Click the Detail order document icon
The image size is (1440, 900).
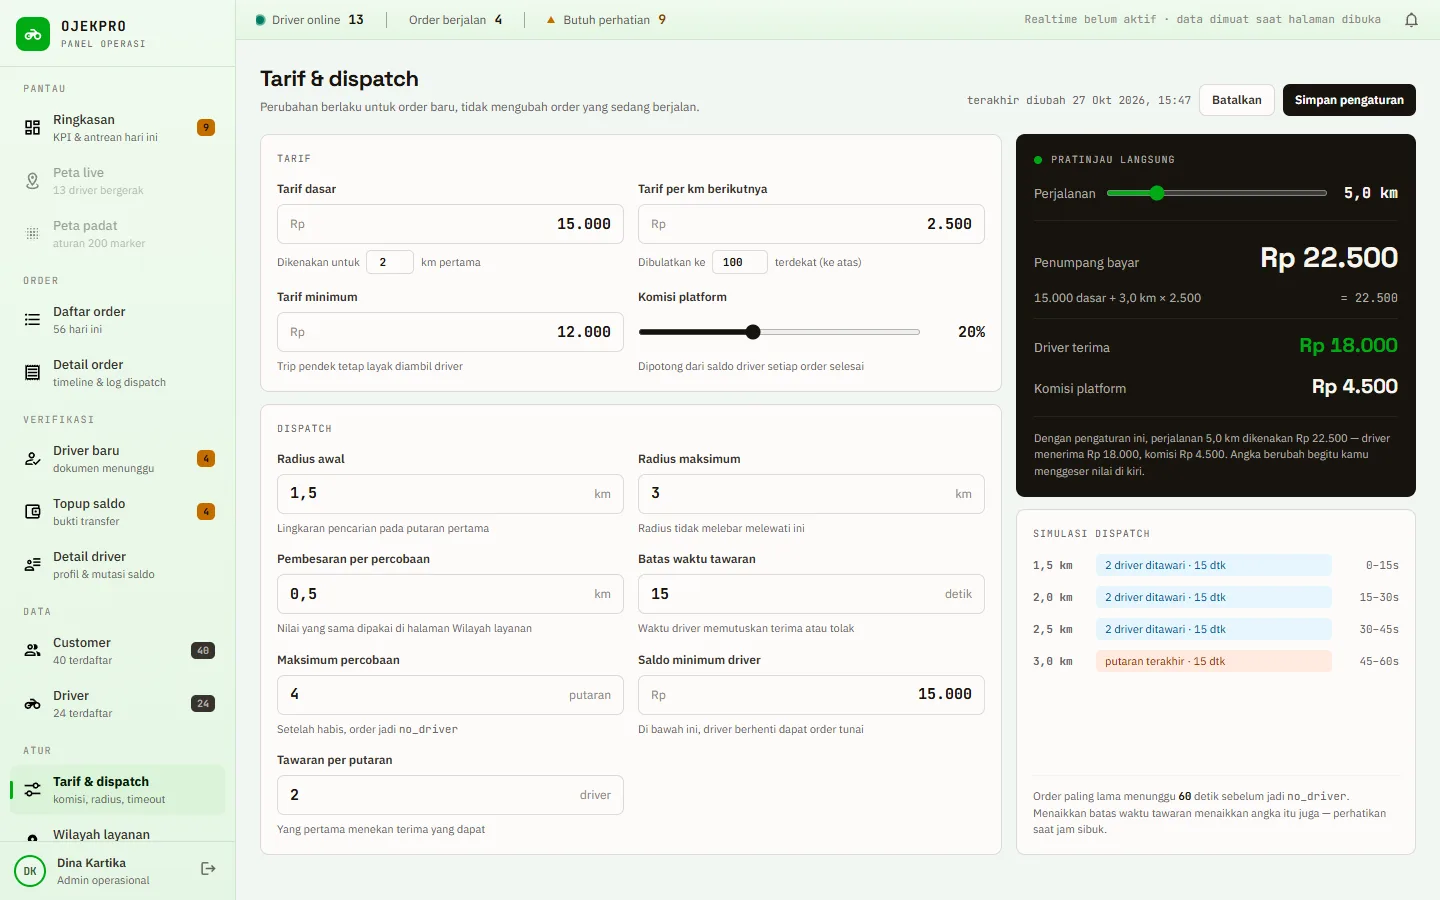[x=33, y=373]
